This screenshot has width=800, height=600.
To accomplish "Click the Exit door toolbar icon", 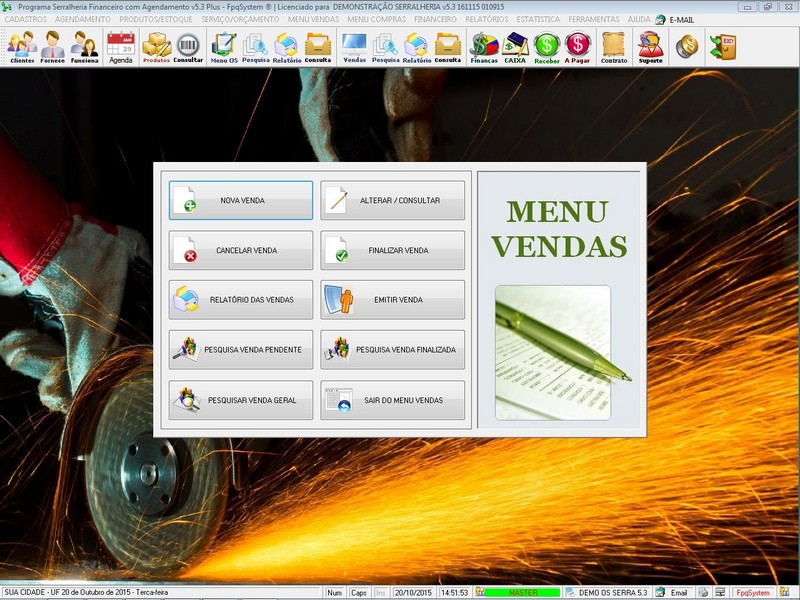I will coord(723,46).
